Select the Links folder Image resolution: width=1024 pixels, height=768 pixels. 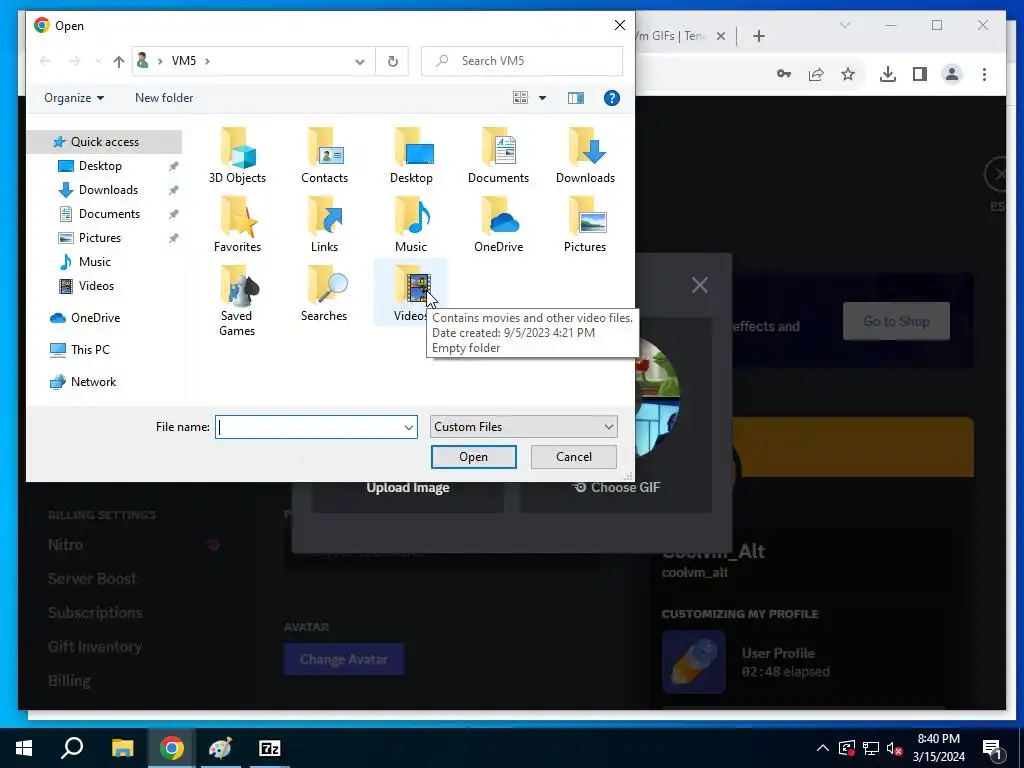(325, 225)
